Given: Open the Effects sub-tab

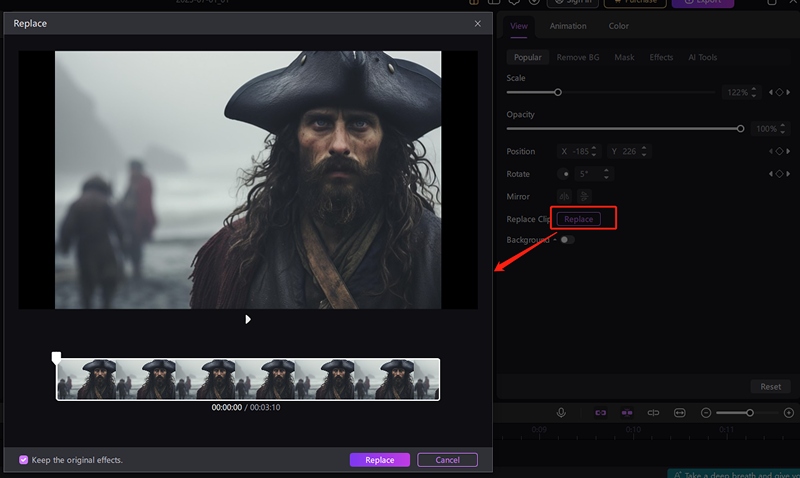Looking at the screenshot, I should click(x=661, y=57).
